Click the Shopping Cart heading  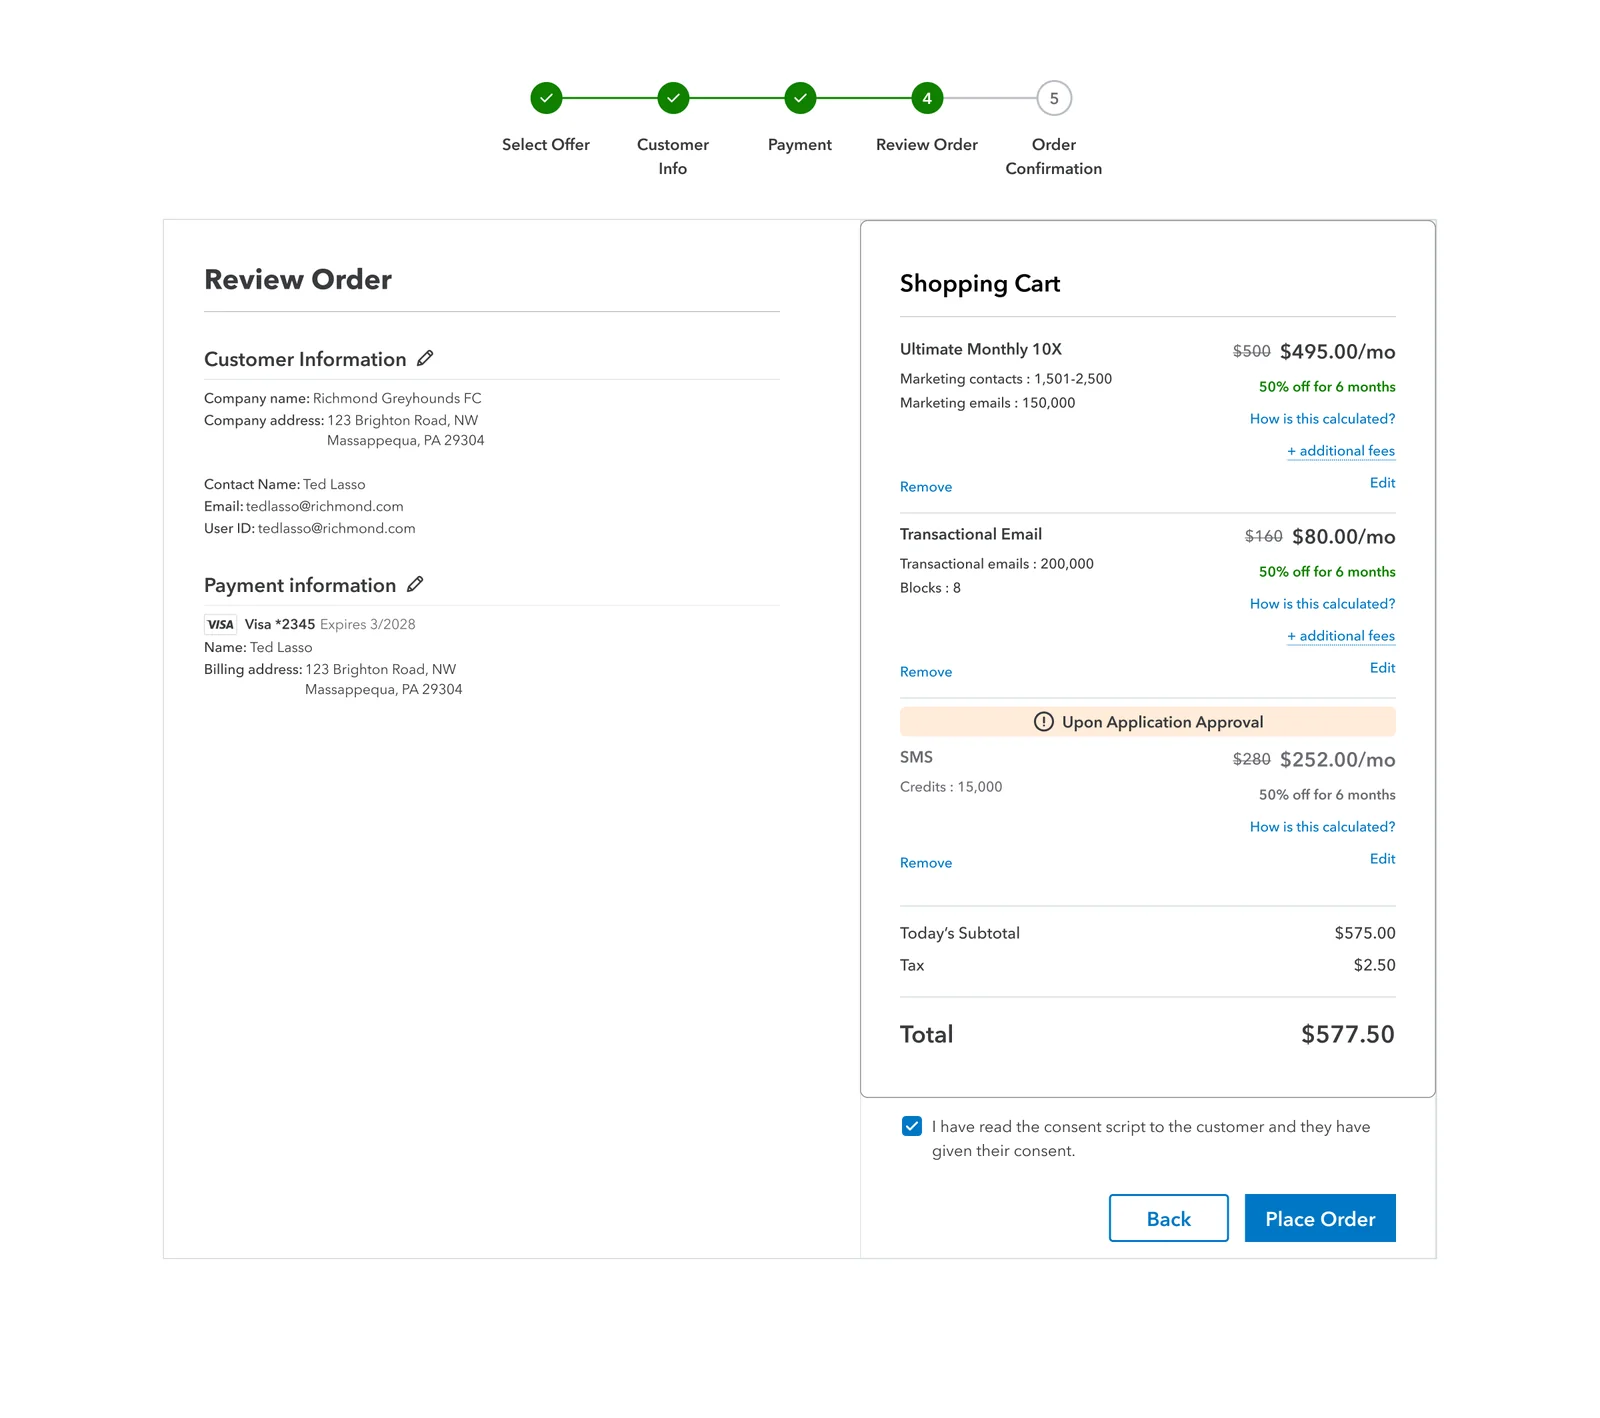[x=980, y=284]
